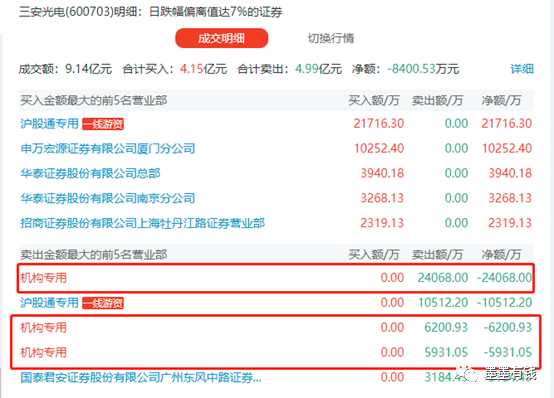
Task: Select the 成交明细 tab
Action: (x=222, y=38)
